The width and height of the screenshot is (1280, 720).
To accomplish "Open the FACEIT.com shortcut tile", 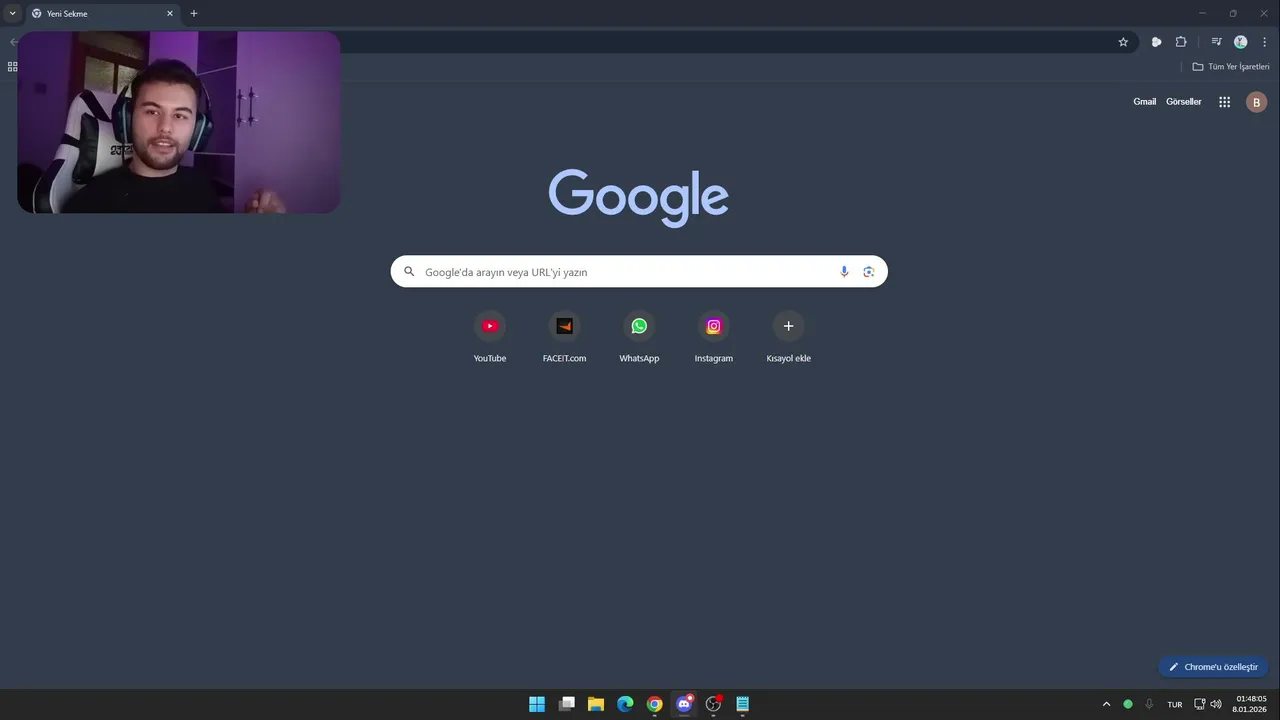I will tap(564, 337).
